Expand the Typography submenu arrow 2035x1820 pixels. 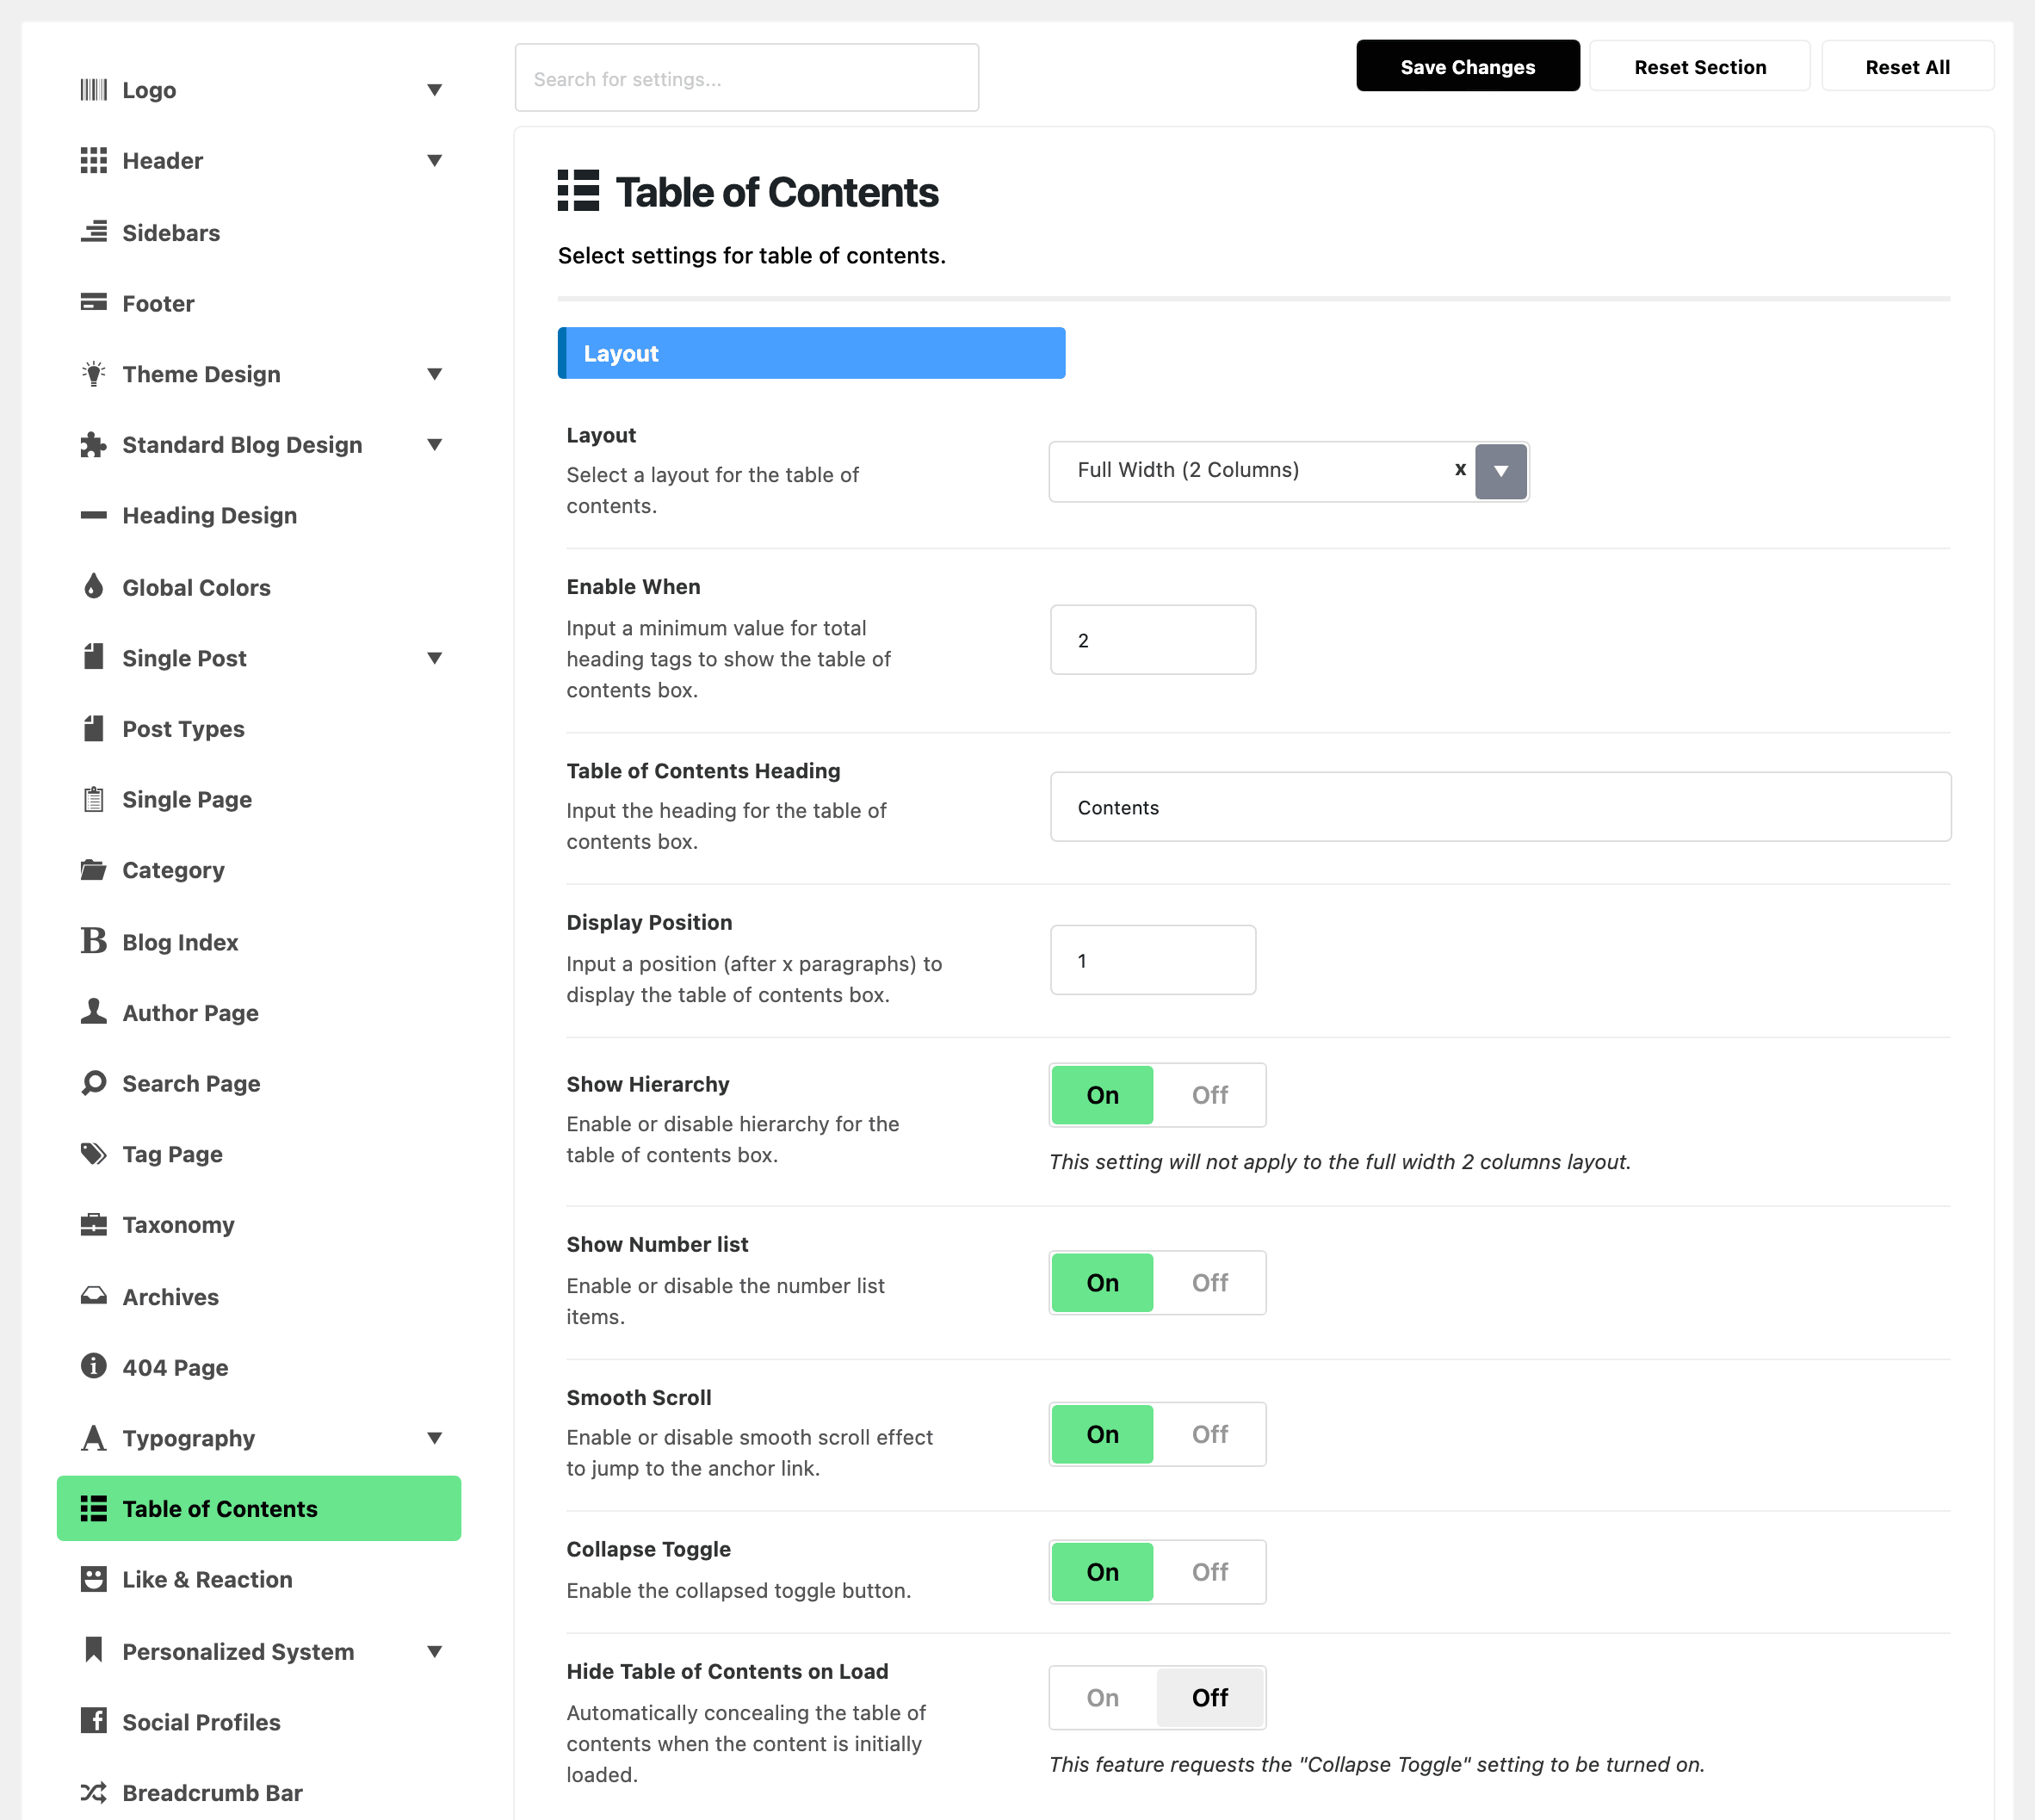point(434,1438)
